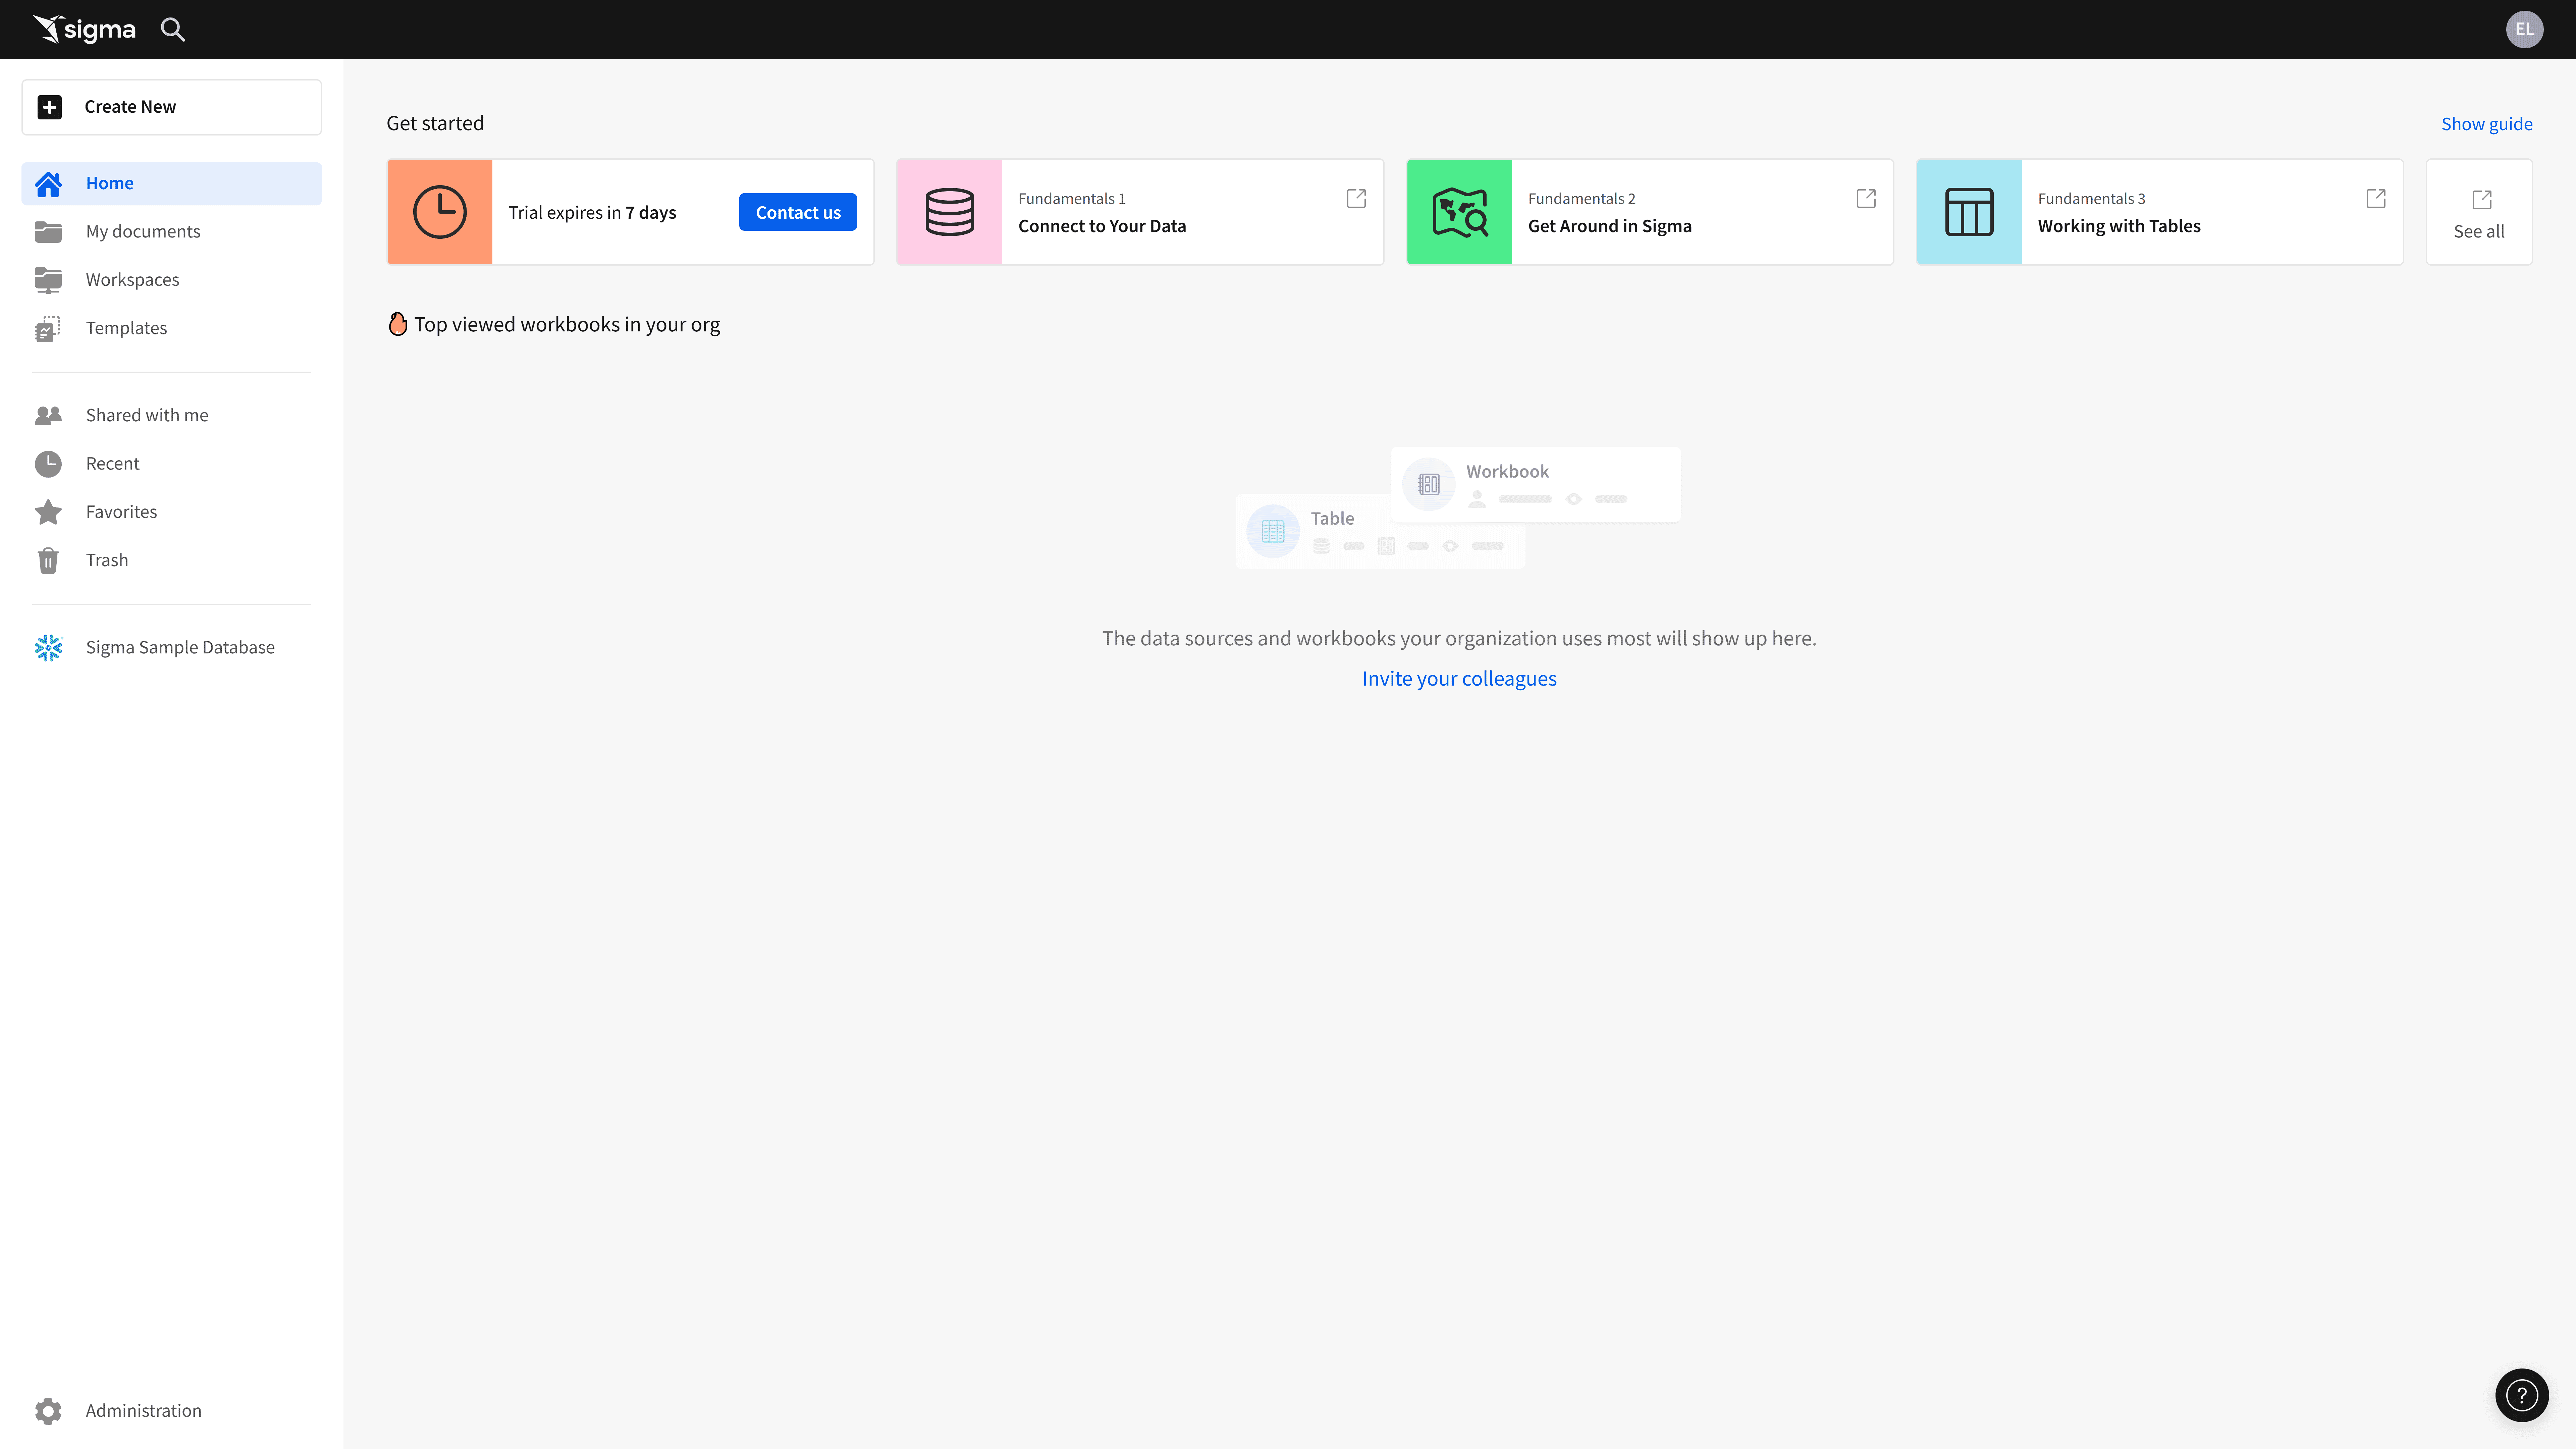Click the Create New plus icon
Image resolution: width=2576 pixels, height=1449 pixels.
tap(49, 107)
